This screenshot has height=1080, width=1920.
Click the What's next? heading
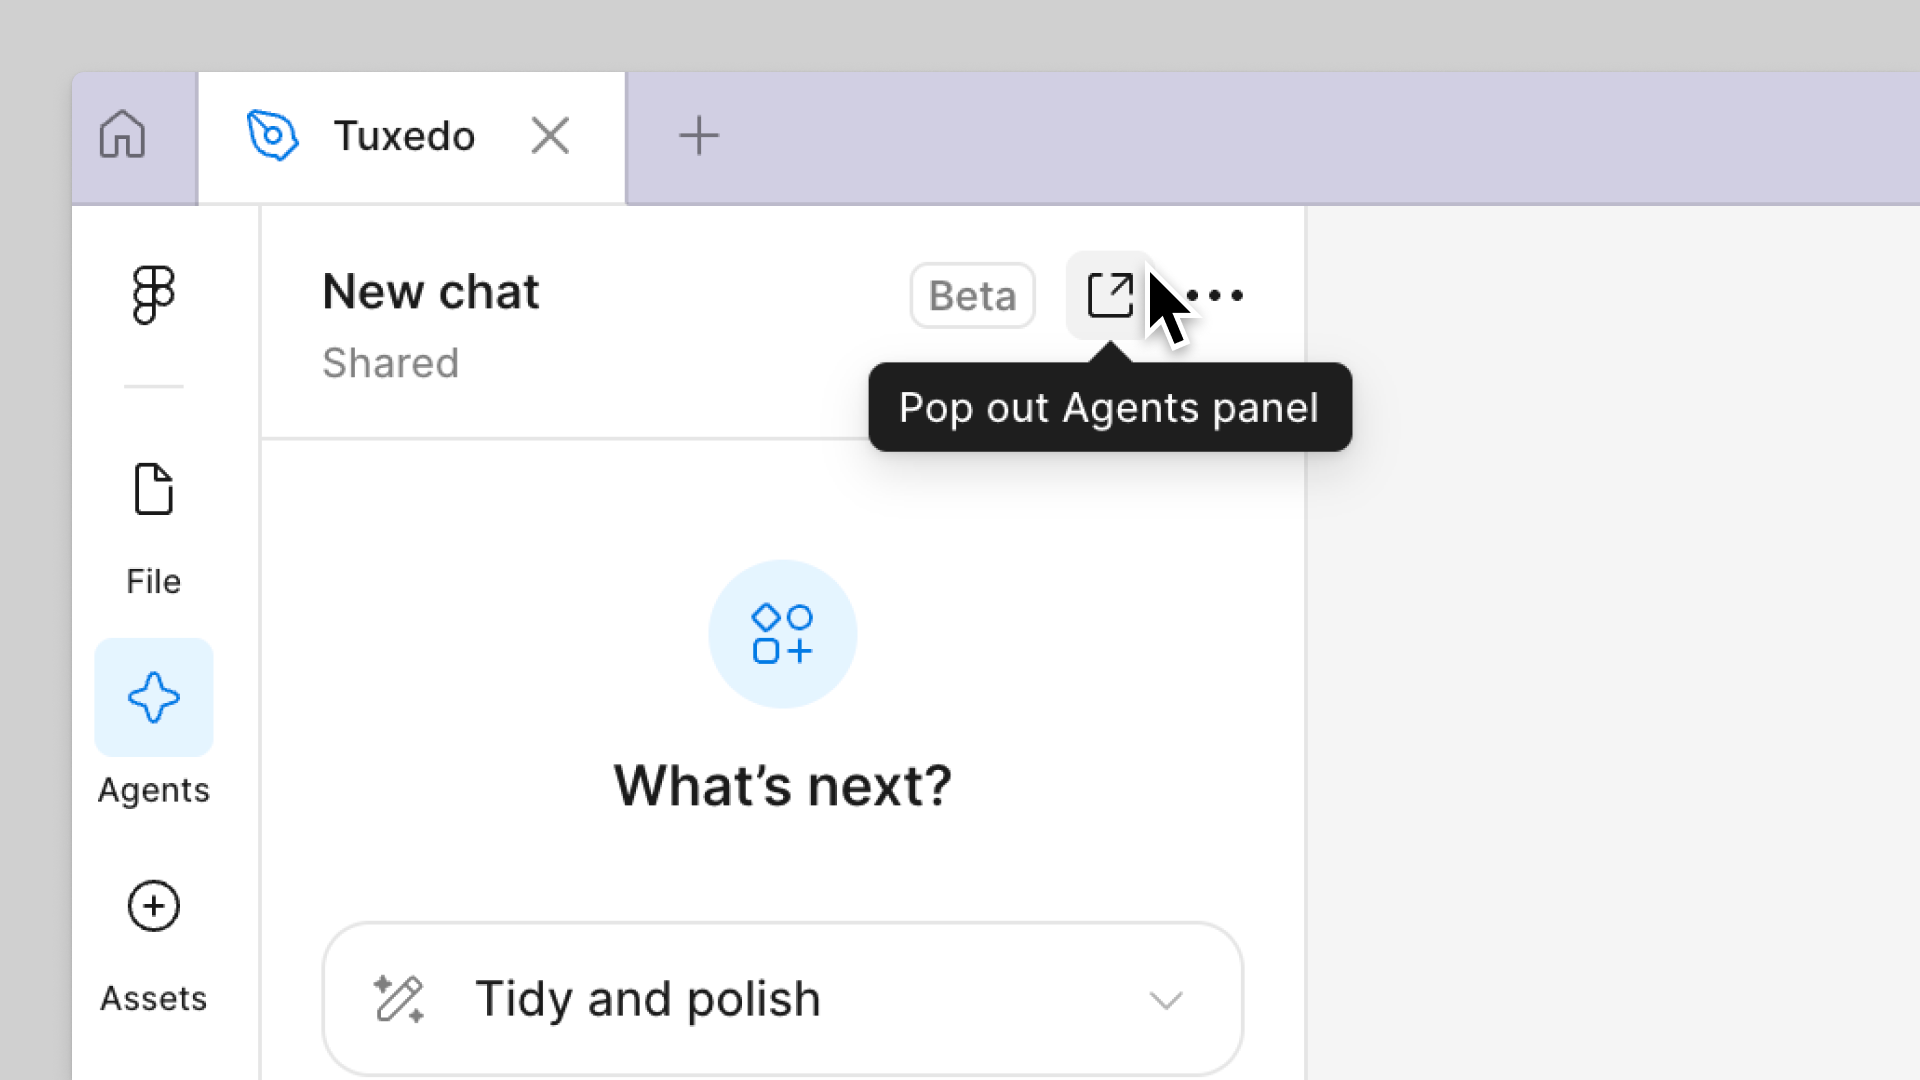click(x=783, y=785)
